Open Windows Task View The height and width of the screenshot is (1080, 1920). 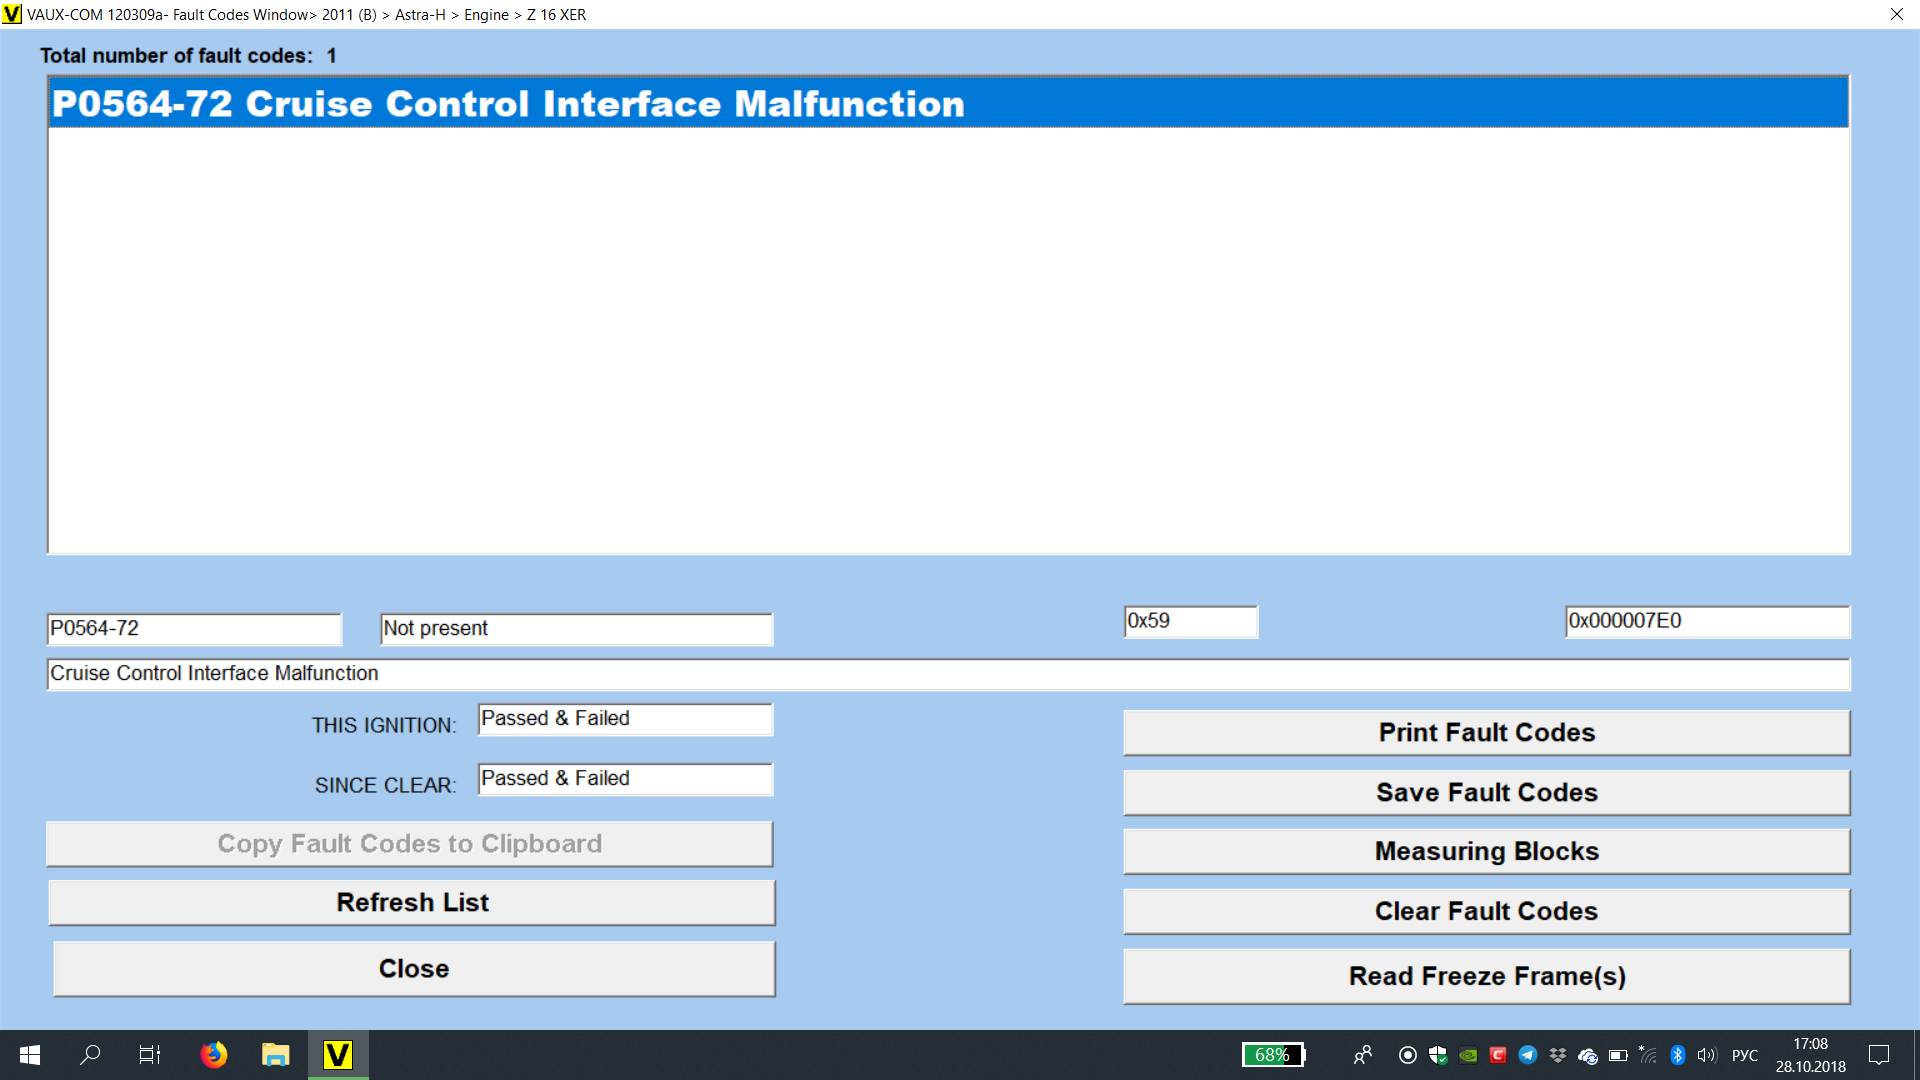tap(150, 1055)
